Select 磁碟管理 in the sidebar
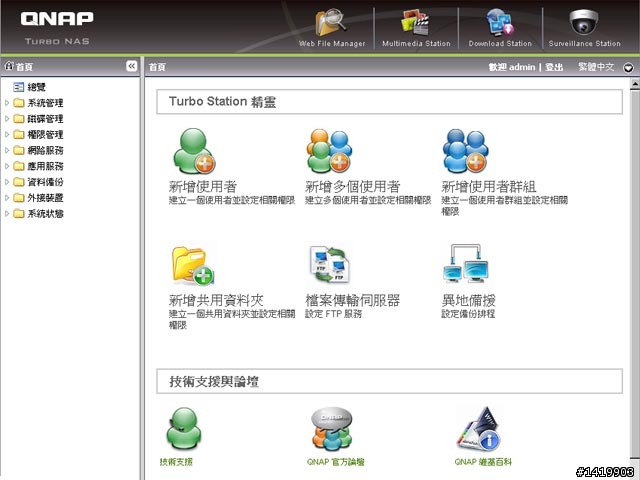Screen dimensions: 640x480 45,119
